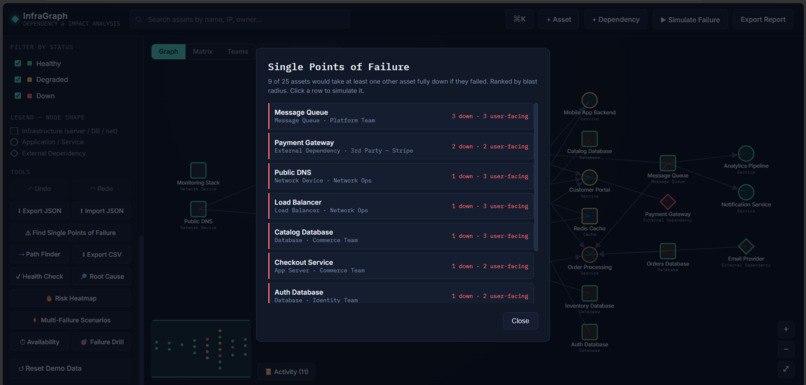Click the Export Report button
Image resolution: width=806 pixels, height=385 pixels.
[763, 20]
